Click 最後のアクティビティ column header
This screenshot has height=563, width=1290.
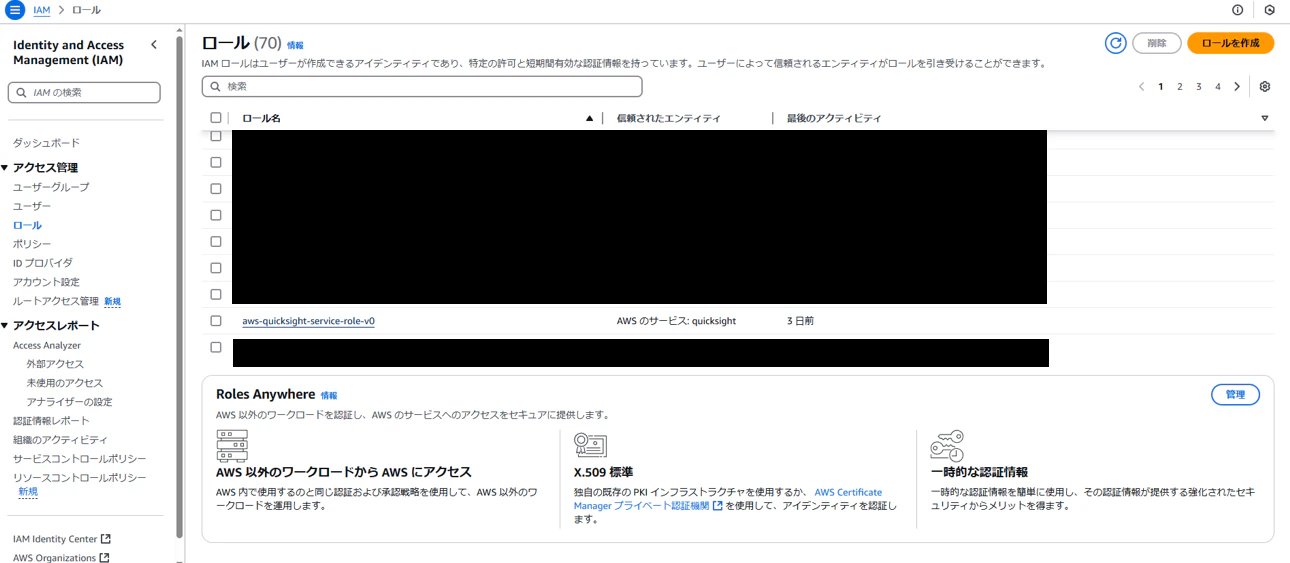pyautogui.click(x=834, y=118)
